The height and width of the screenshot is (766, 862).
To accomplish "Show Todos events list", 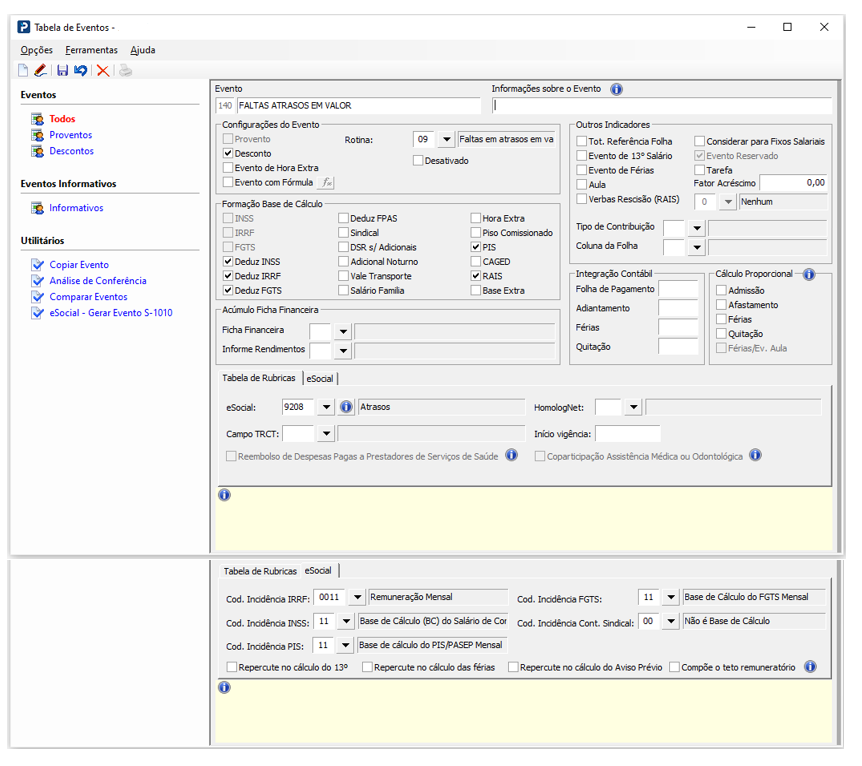I will tap(62, 119).
